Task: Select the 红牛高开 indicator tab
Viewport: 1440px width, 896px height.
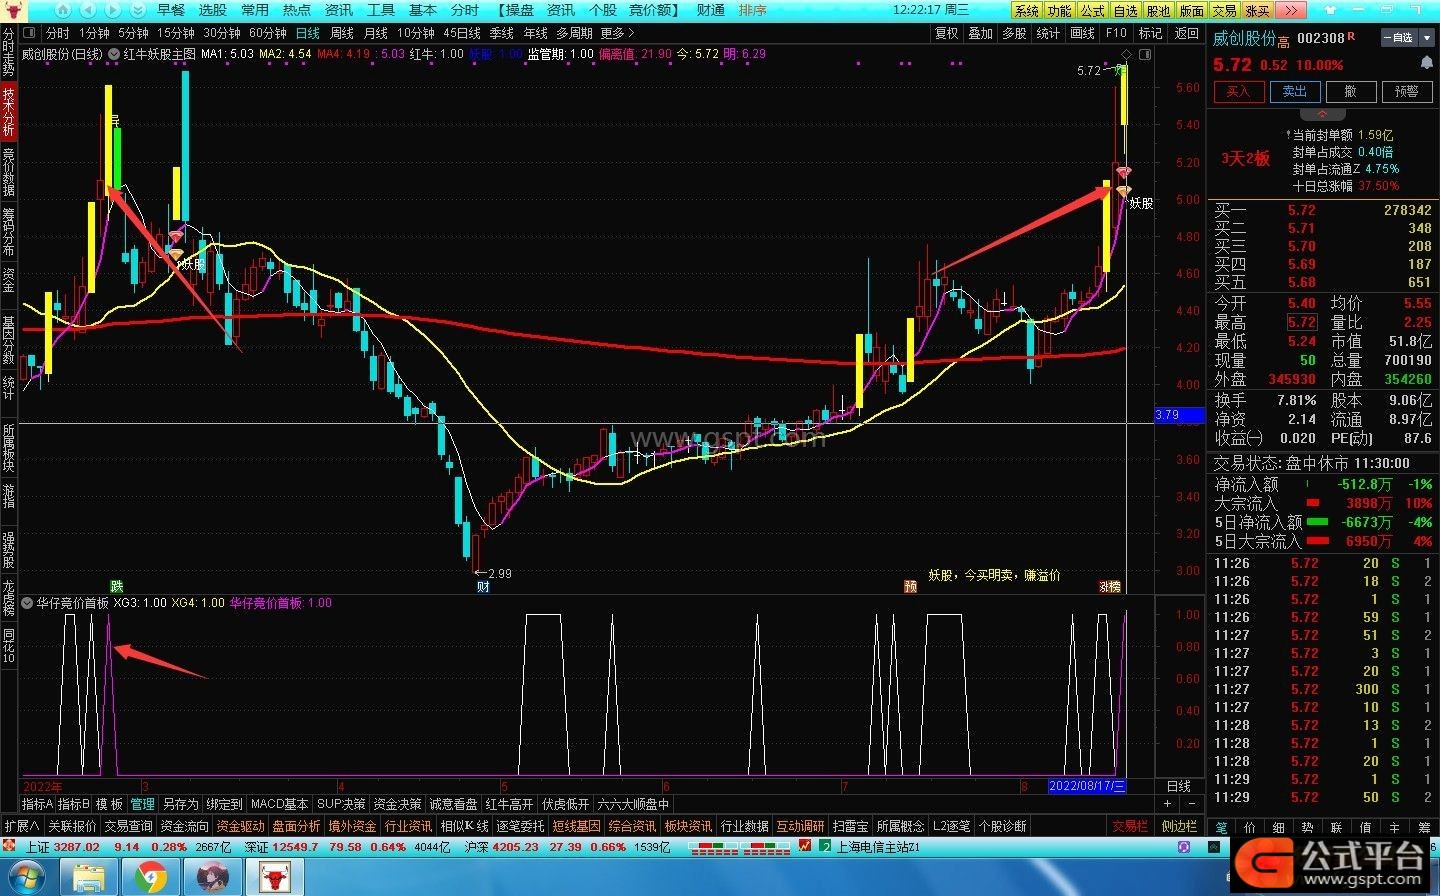Action: (x=509, y=804)
